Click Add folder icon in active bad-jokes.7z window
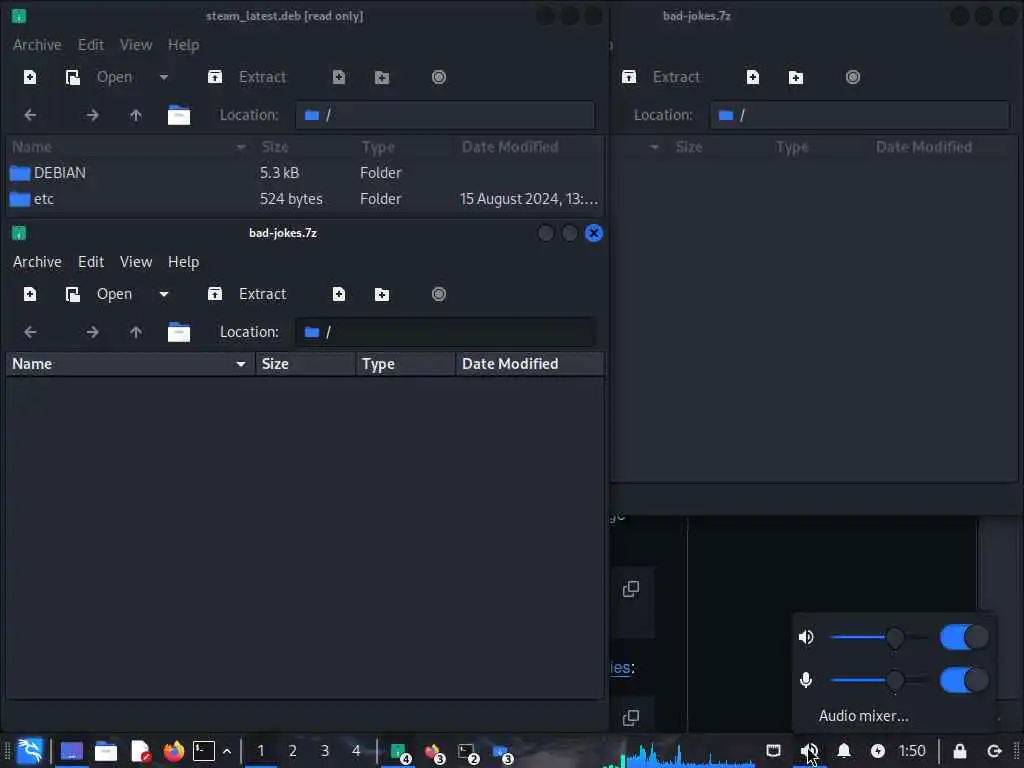Viewport: 1024px width, 768px height. click(x=382, y=295)
